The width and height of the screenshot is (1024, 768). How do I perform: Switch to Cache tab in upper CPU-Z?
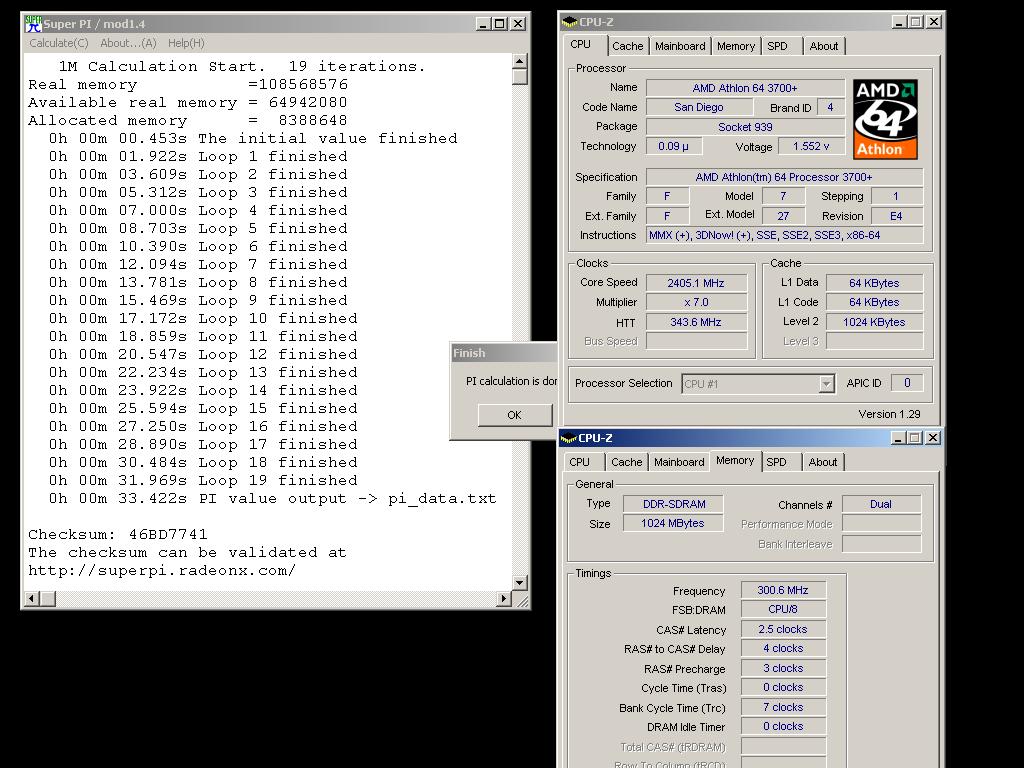pyautogui.click(x=628, y=46)
